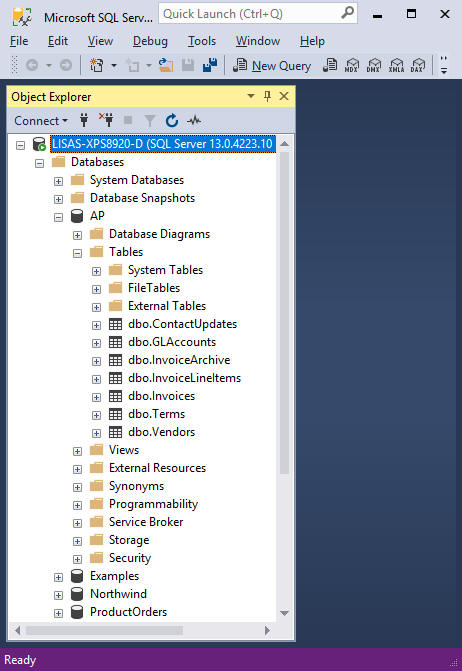Click the Quick Launch magnifier icon

[x=347, y=13]
